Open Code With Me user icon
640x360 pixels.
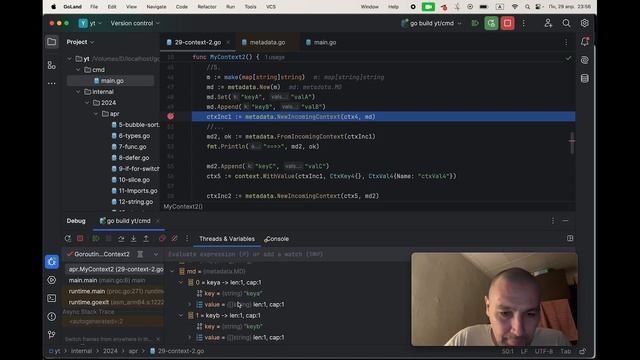click(x=548, y=23)
